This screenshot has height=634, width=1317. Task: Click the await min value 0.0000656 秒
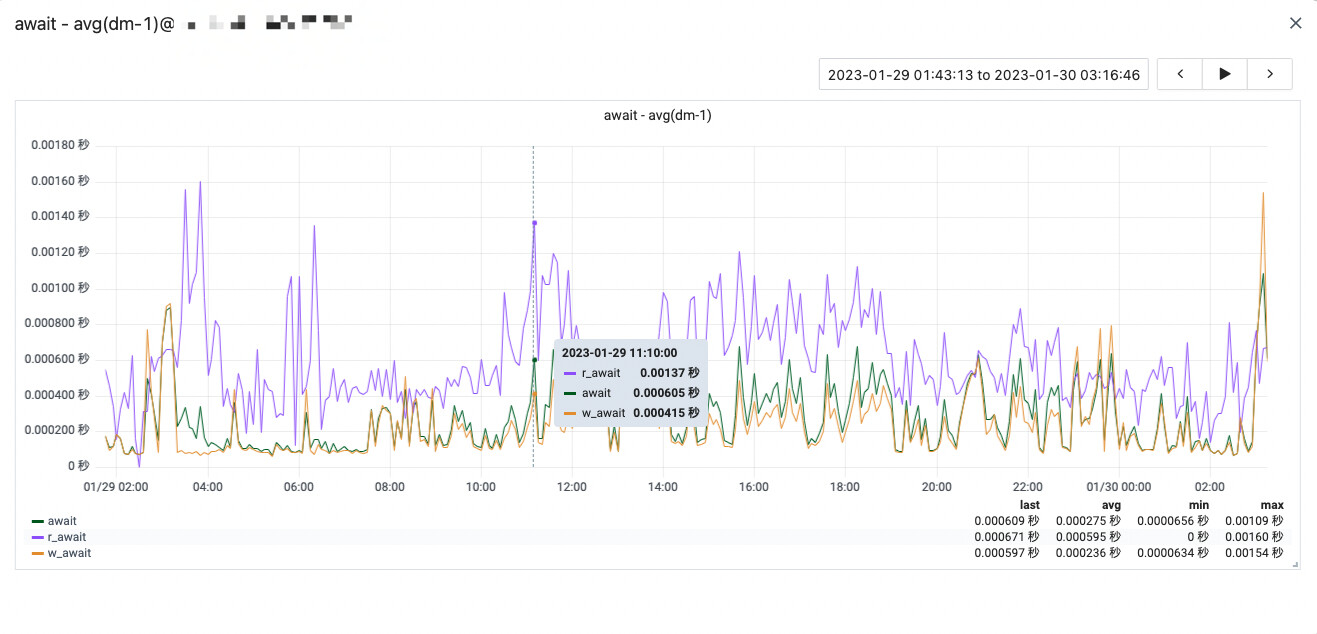tap(1173, 521)
